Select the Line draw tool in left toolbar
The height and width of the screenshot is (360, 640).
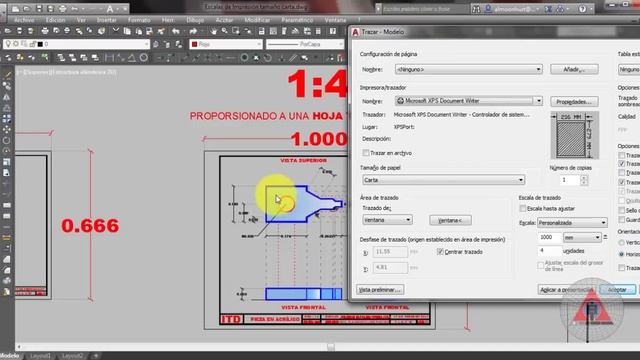pos(7,75)
